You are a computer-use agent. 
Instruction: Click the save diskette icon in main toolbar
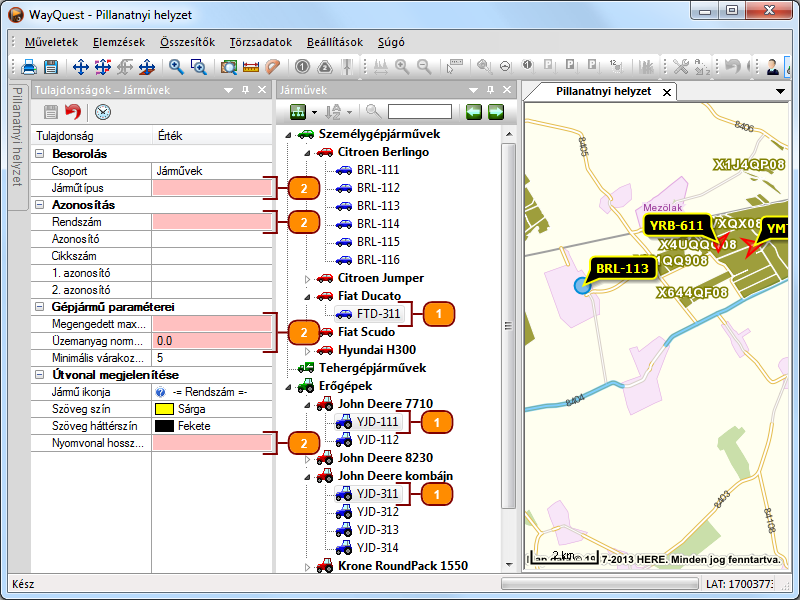tap(50, 67)
